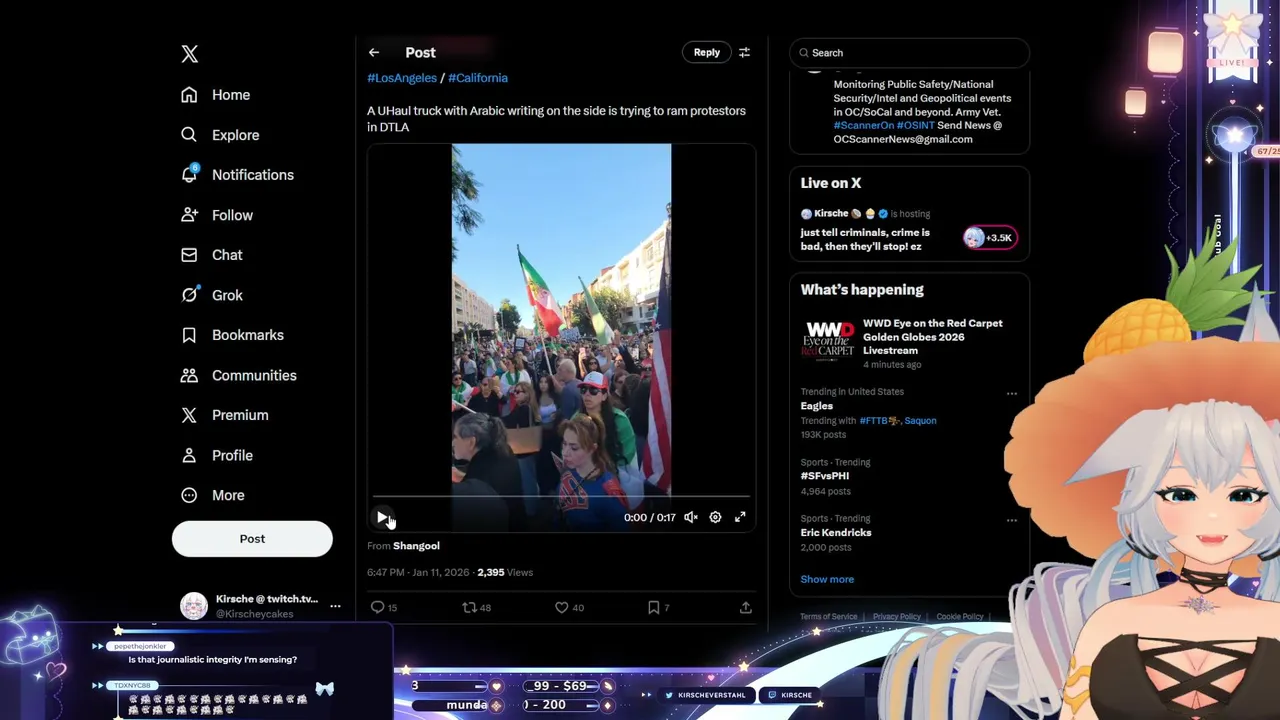Click the Explore magnifier icon
The height and width of the screenshot is (720, 1280).
[x=189, y=135]
